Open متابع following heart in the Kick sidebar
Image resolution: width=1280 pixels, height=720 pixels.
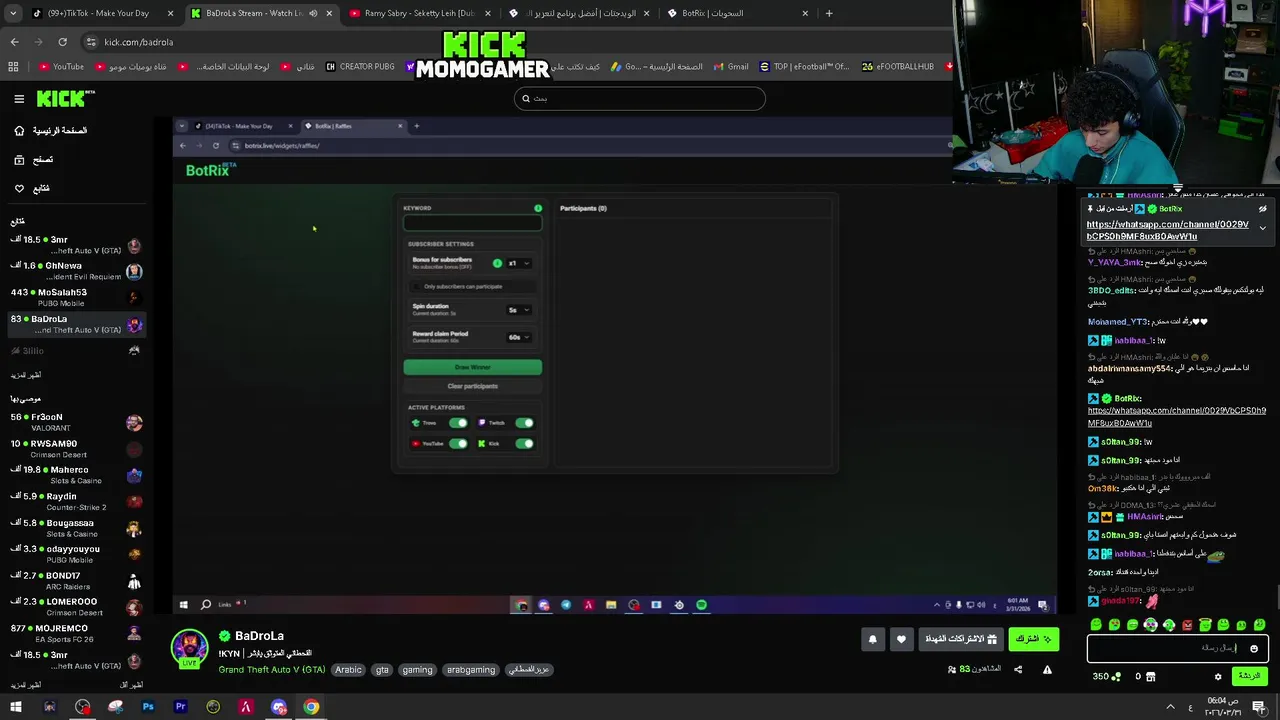click(x=32, y=188)
